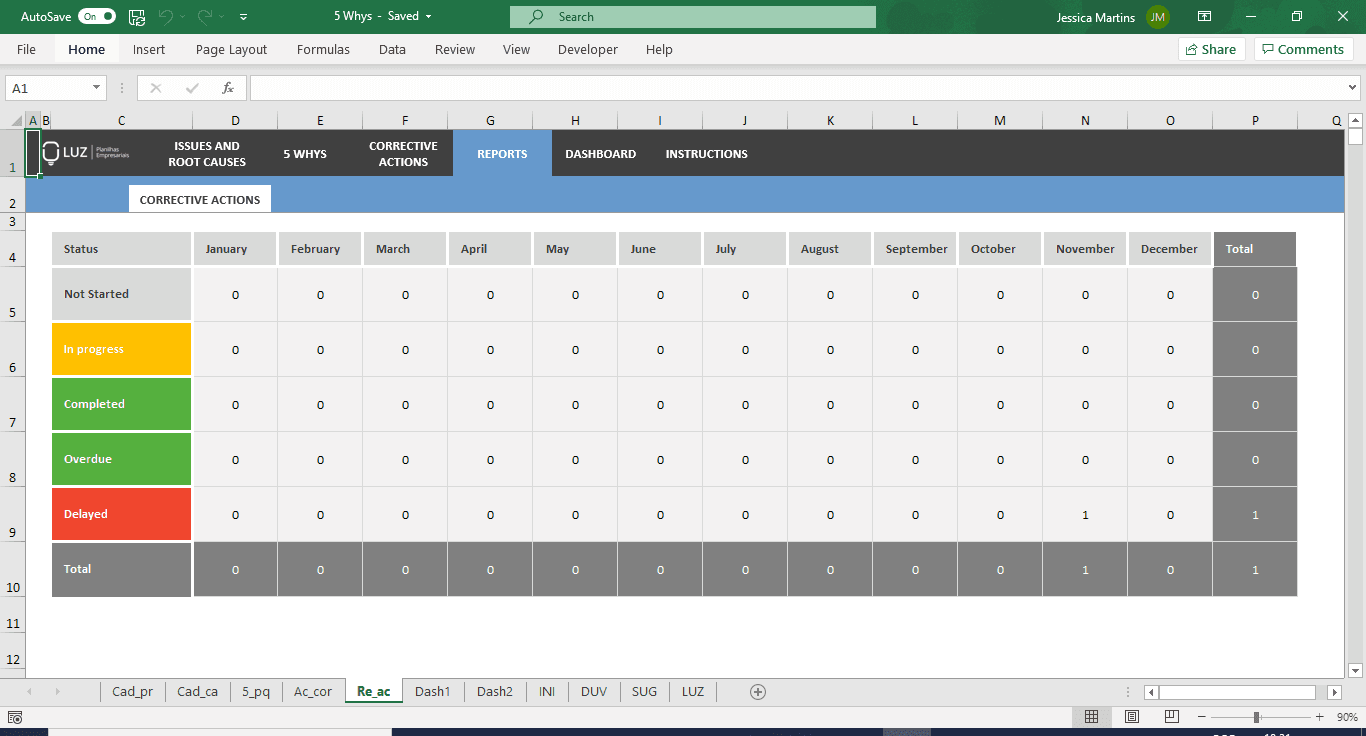Click the Delayed November value 1

(x=1085, y=514)
